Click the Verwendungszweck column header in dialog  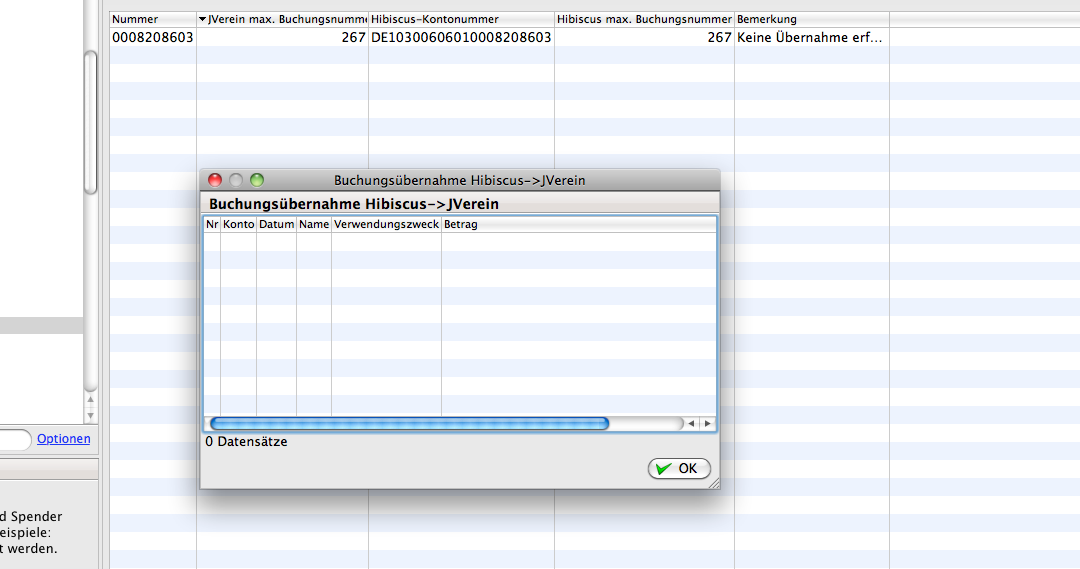(386, 225)
